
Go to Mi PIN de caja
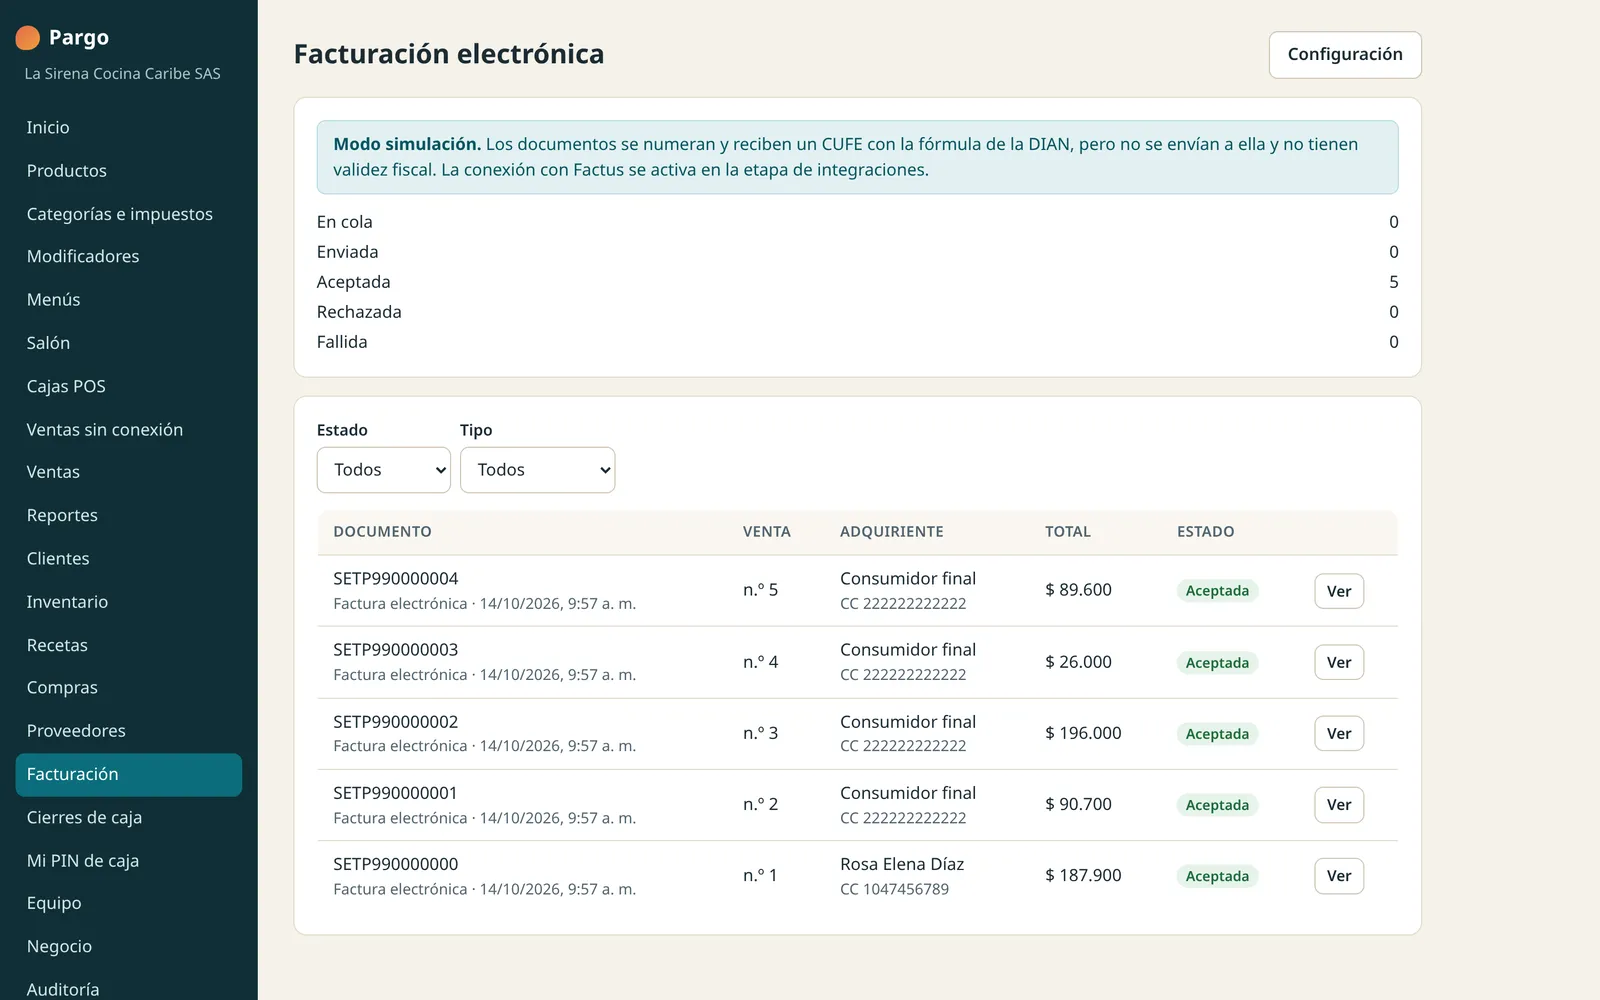129,861
